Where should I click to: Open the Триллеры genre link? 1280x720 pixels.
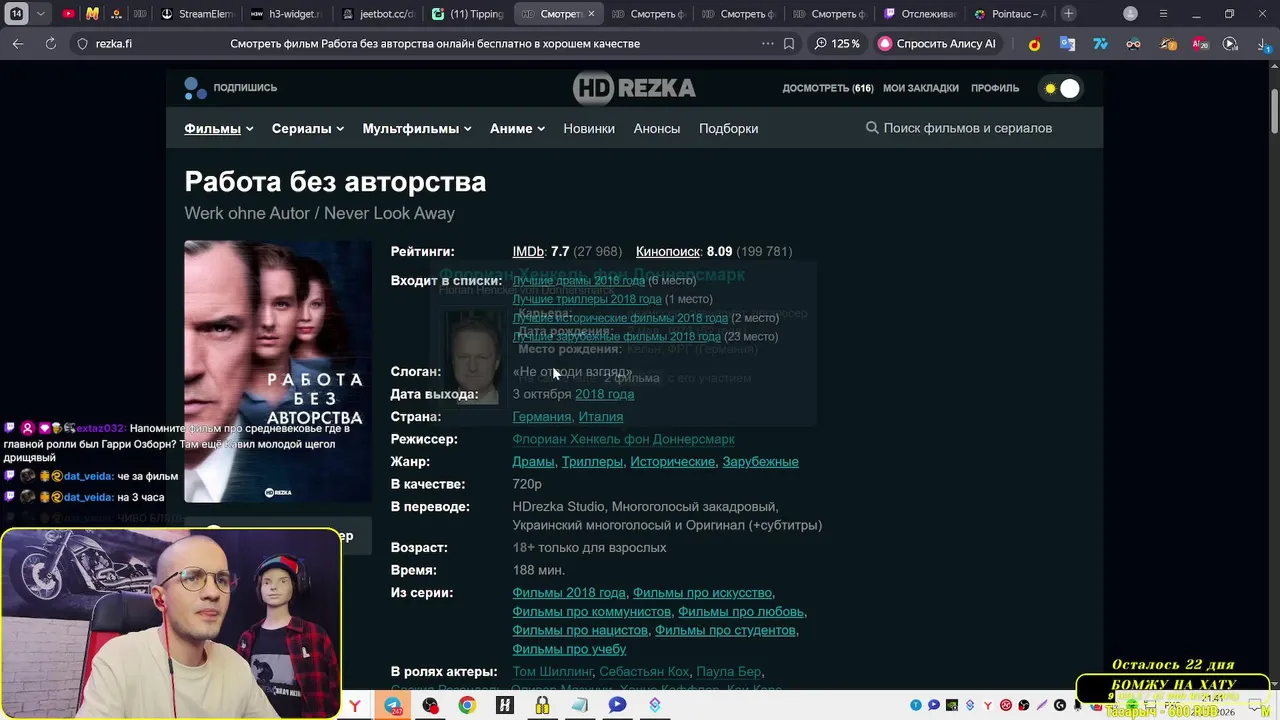(x=593, y=461)
